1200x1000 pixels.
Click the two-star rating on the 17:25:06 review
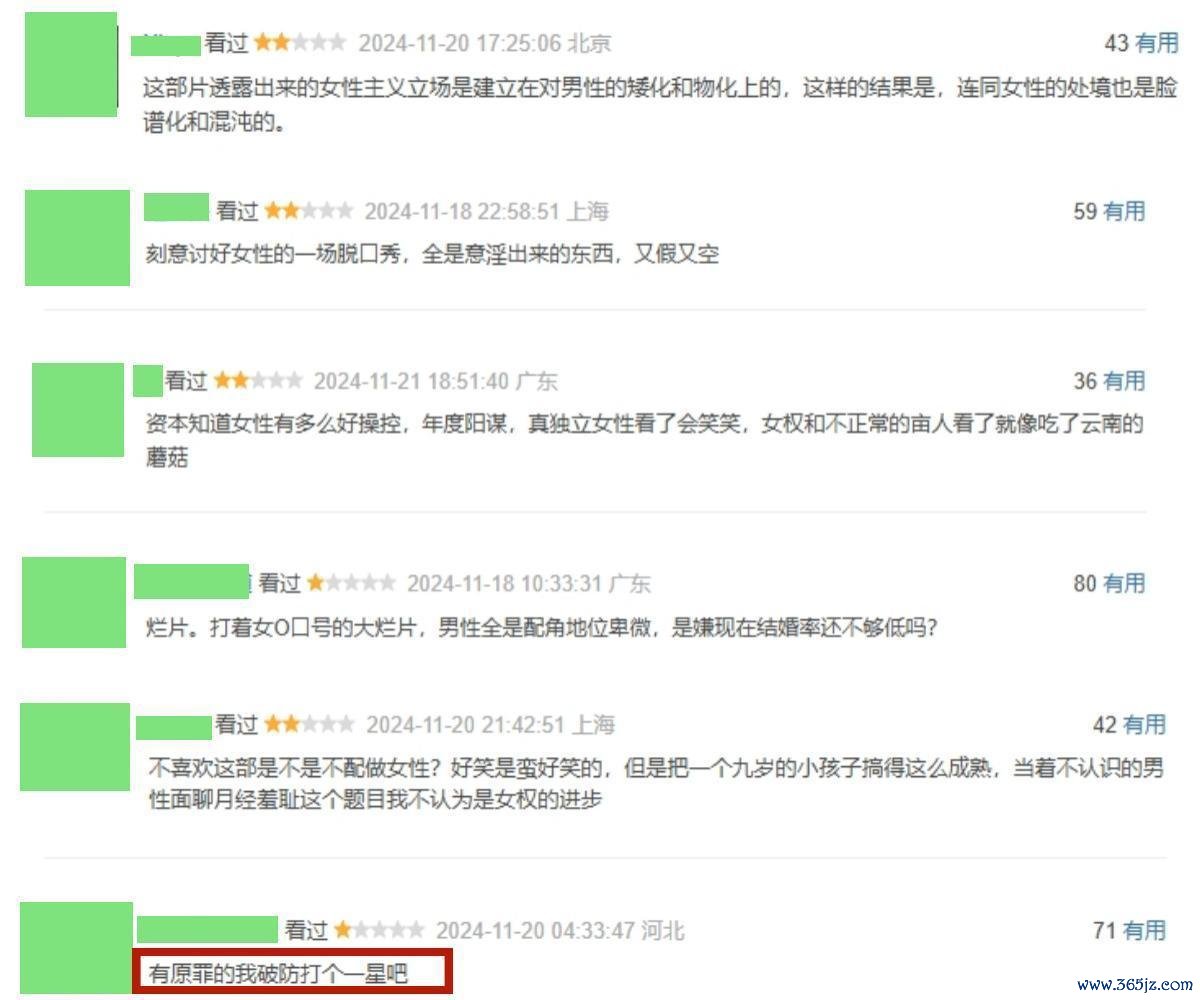(x=299, y=43)
